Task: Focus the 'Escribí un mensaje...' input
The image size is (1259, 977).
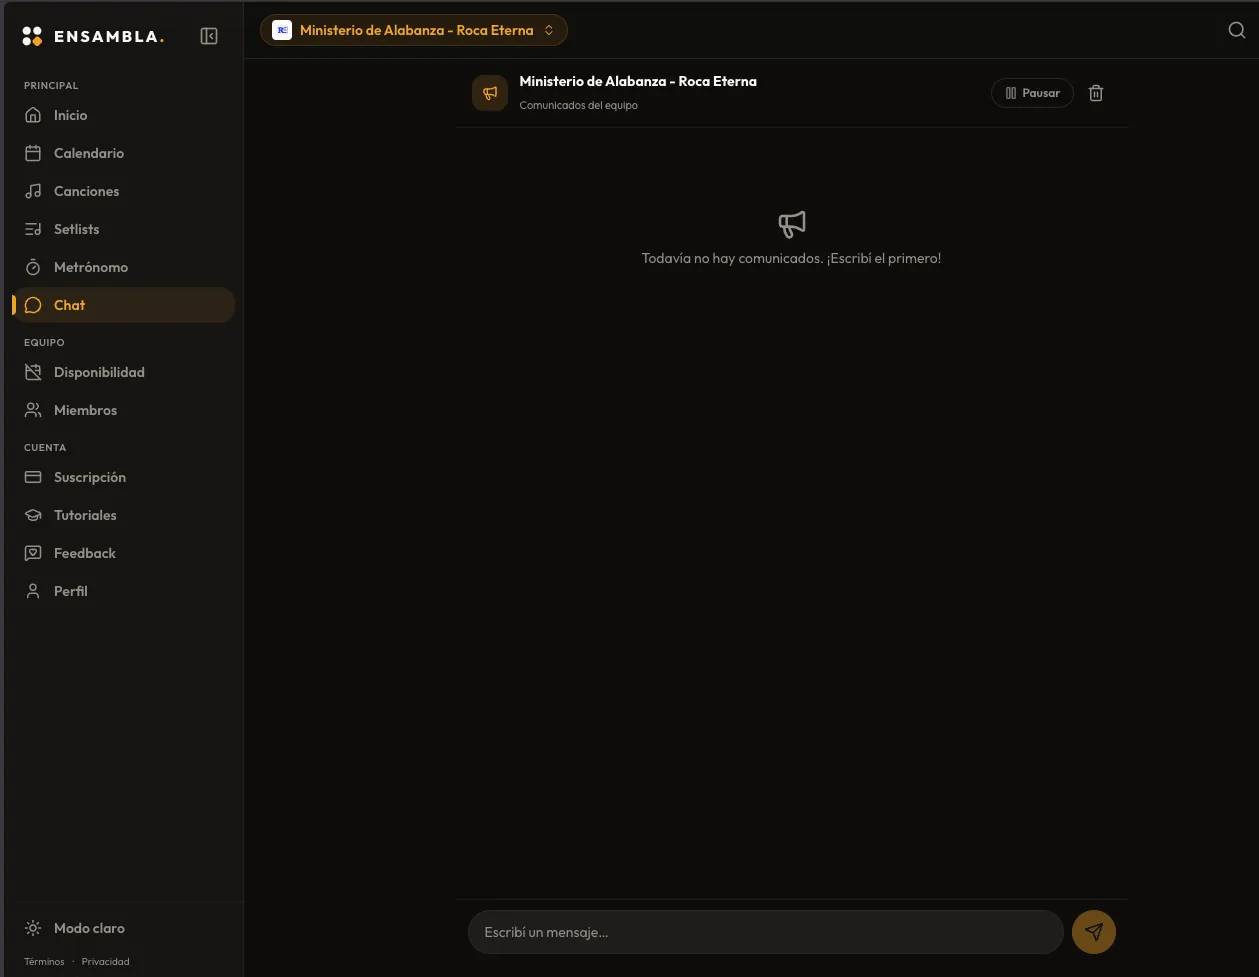Action: (765, 932)
